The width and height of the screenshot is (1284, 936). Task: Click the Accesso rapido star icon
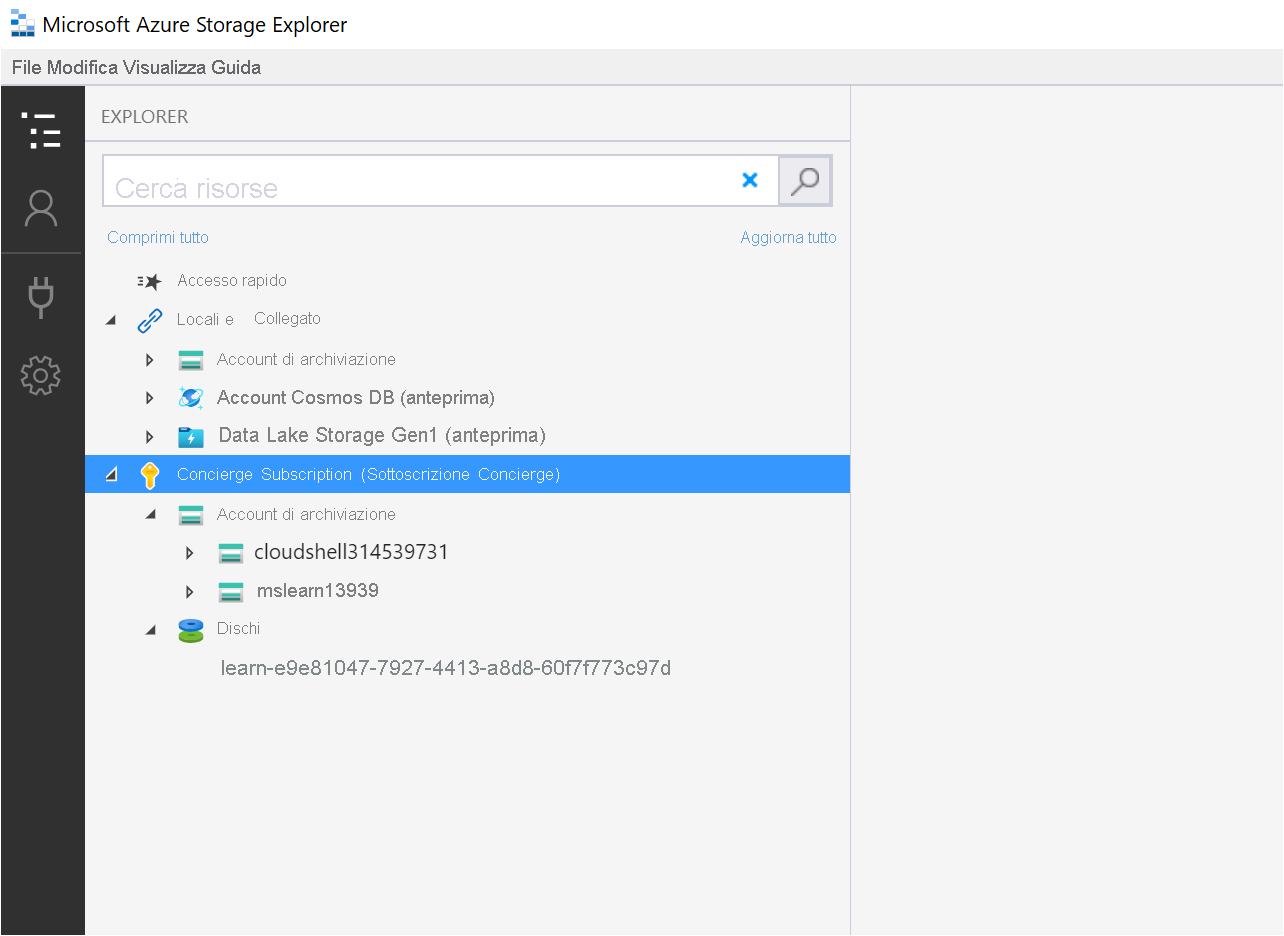(149, 281)
